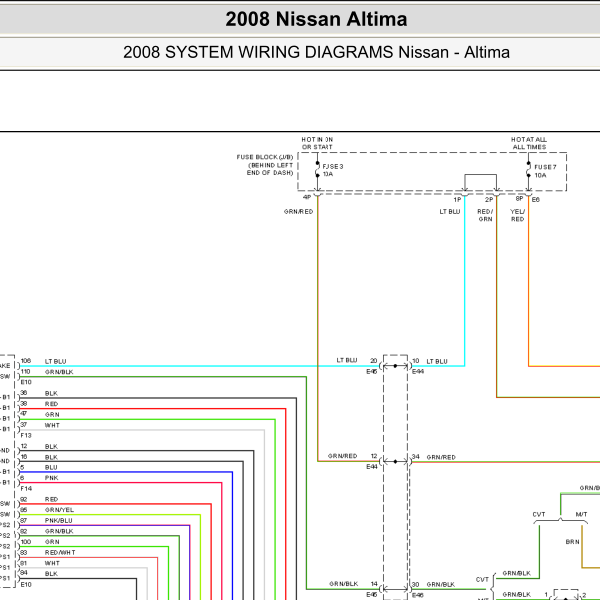
Task: Click the "RED/WHT" wire label
Action: (60, 553)
